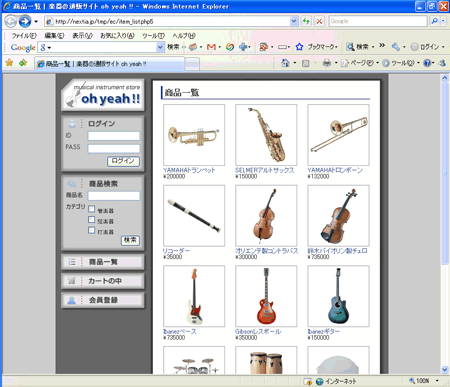This screenshot has height=387, width=450.
Task: Click the 鈴木バイオリン製チェロ product image
Action: click(x=338, y=216)
